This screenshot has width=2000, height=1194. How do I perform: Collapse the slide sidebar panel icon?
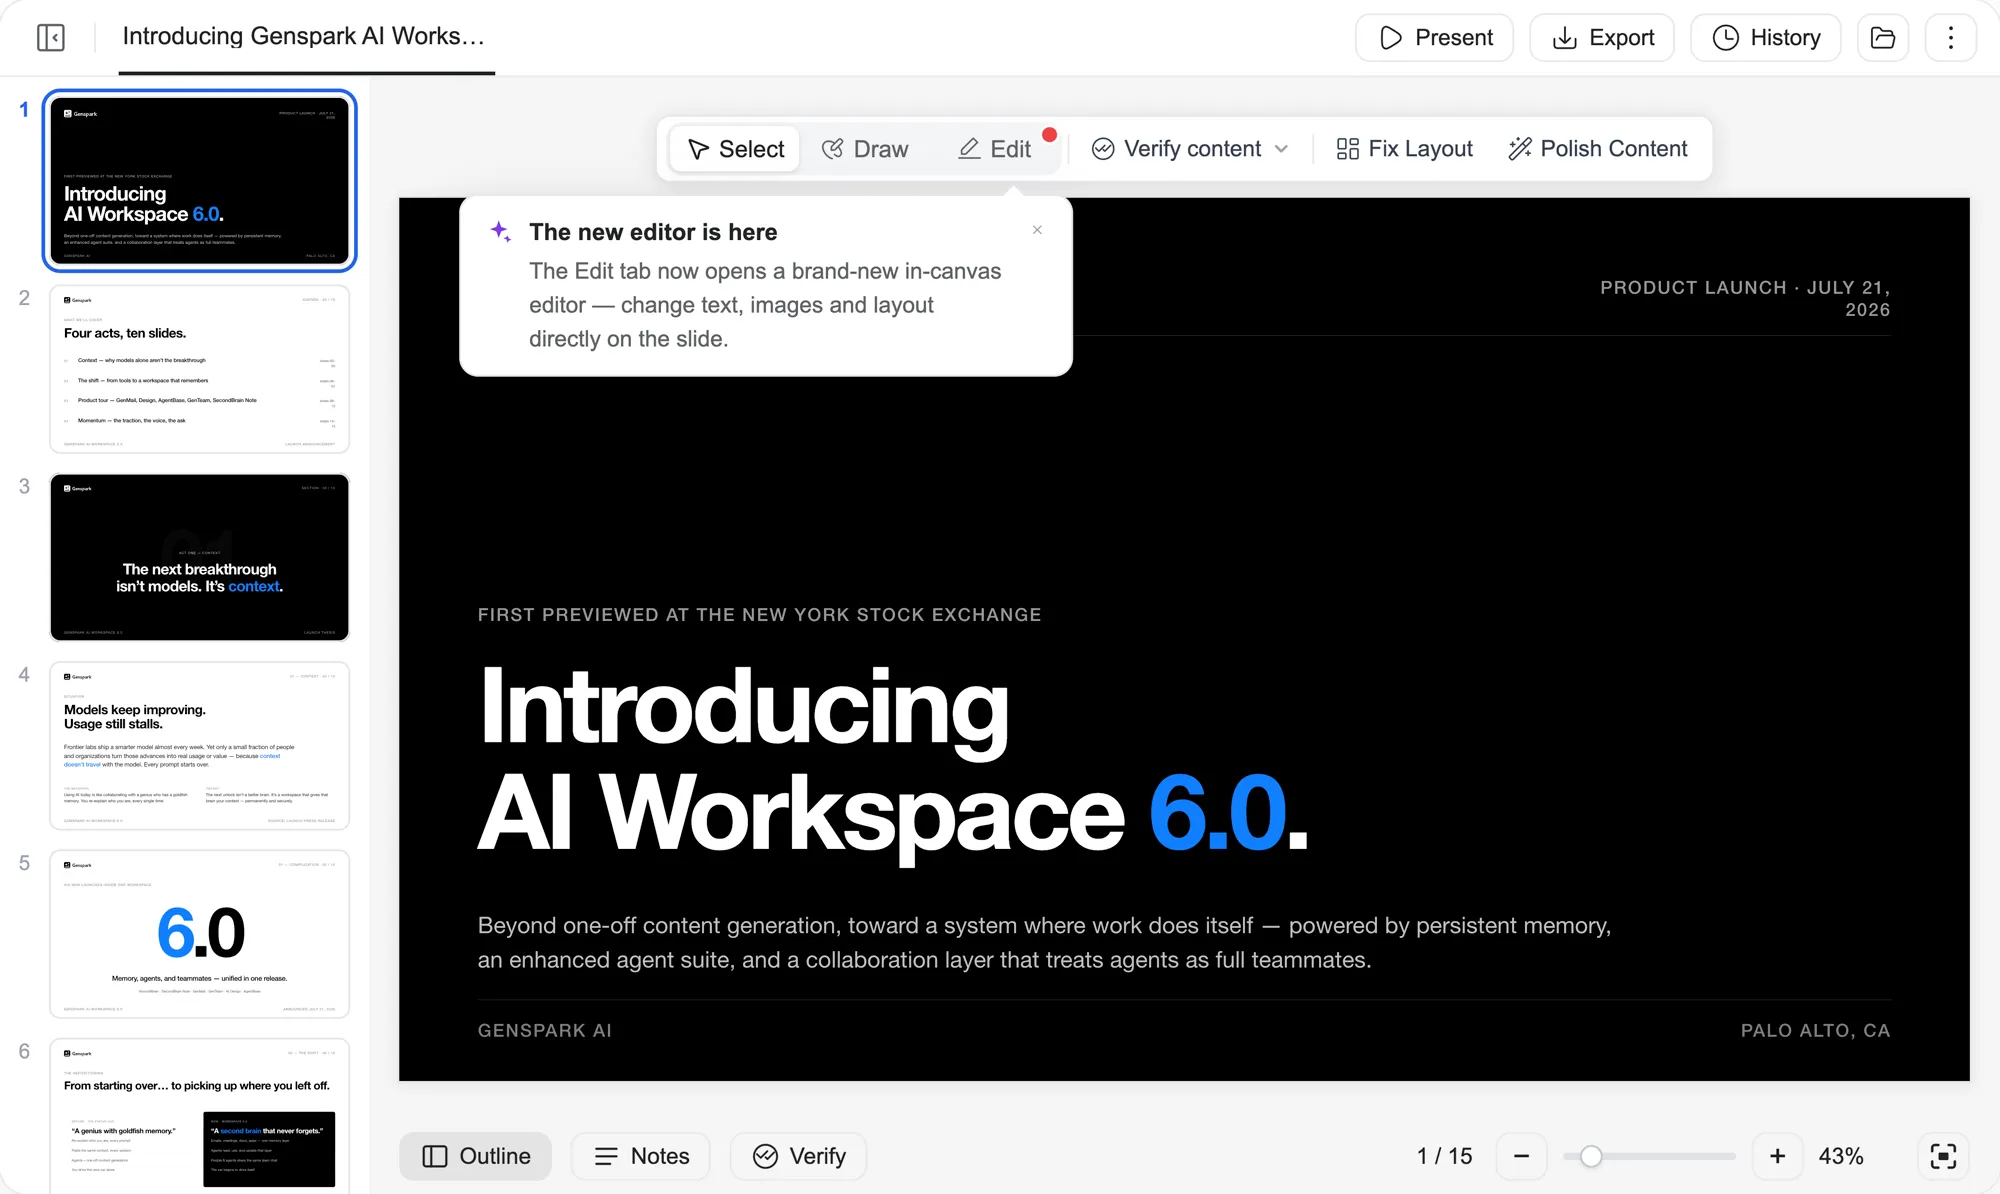[51, 38]
